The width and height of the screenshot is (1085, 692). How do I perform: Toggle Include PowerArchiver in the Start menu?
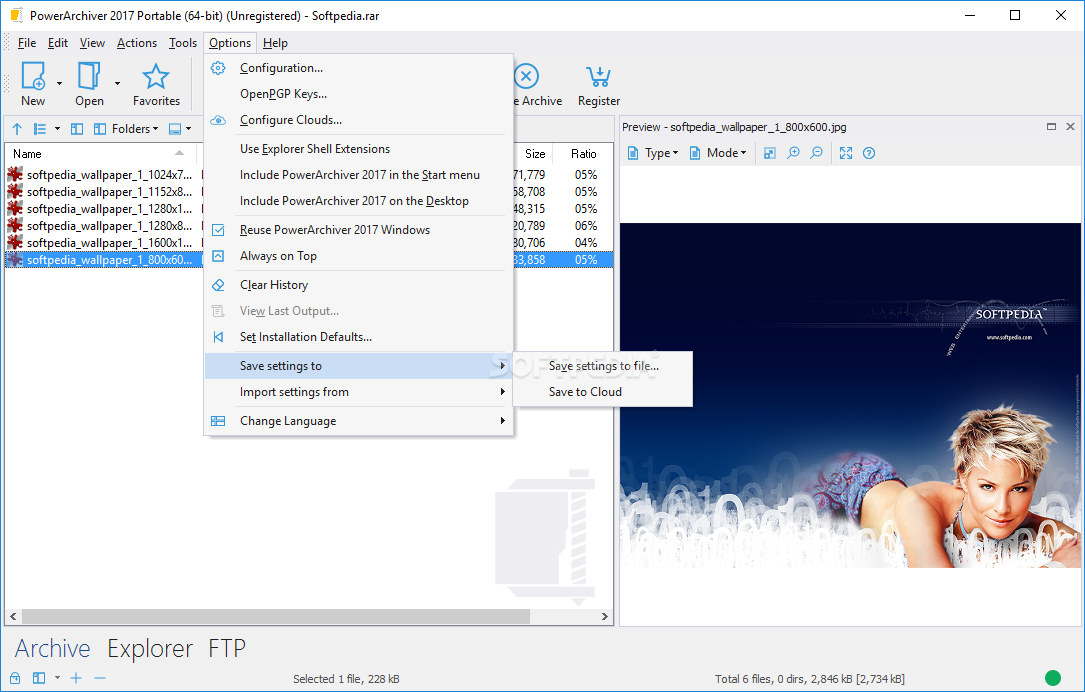358,175
